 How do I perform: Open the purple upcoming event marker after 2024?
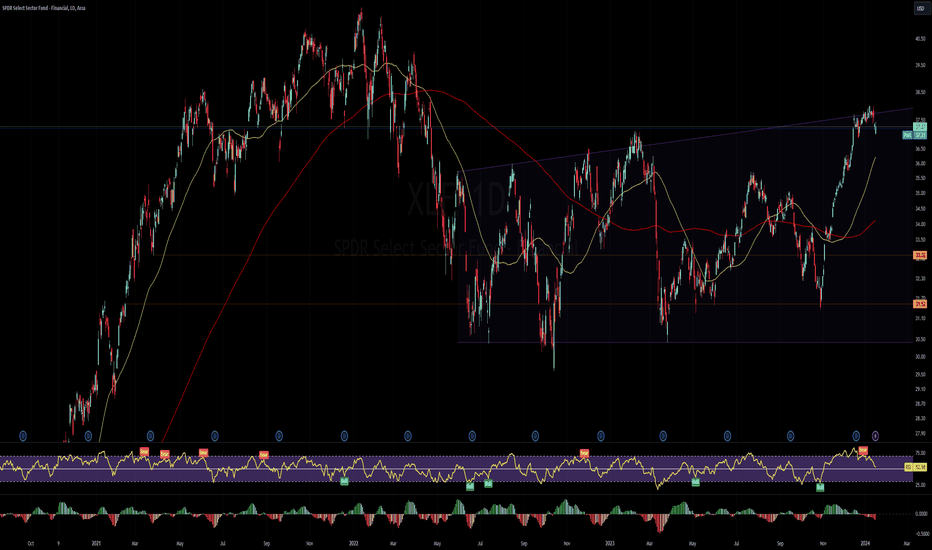click(x=875, y=436)
